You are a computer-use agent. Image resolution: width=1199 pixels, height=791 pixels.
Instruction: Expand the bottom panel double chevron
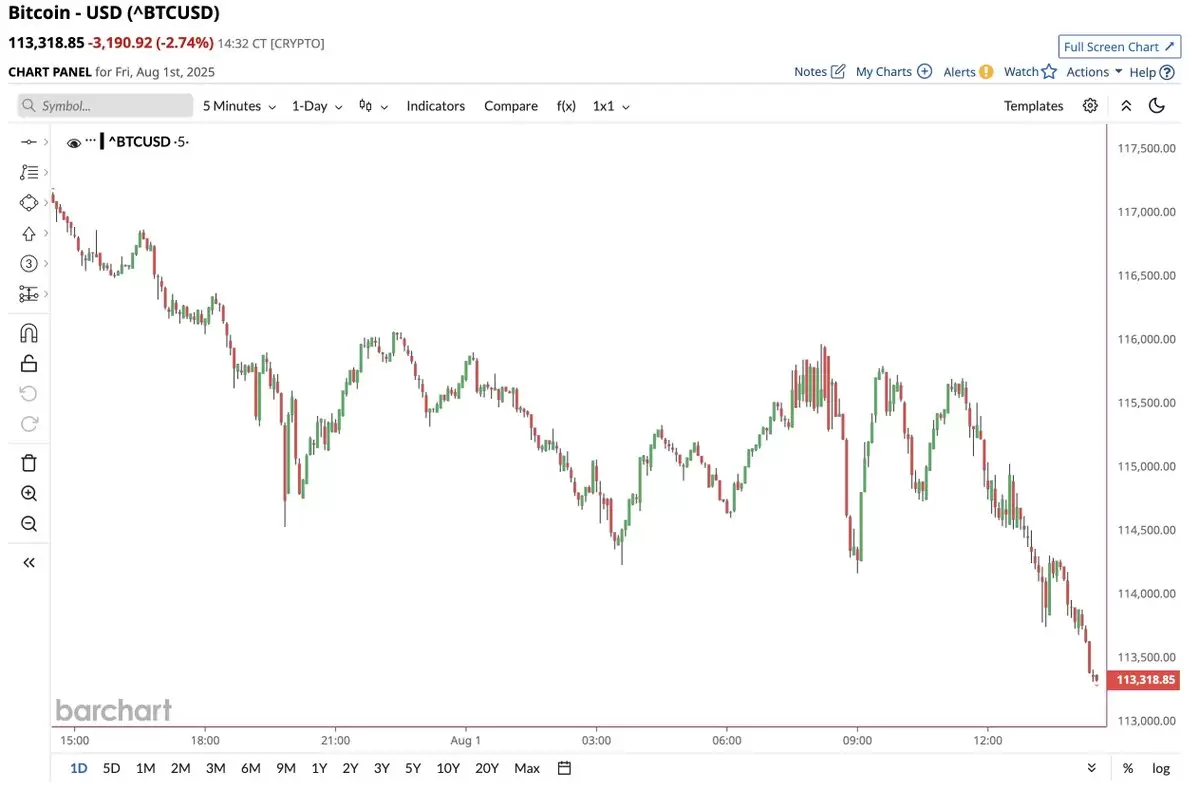(1091, 768)
